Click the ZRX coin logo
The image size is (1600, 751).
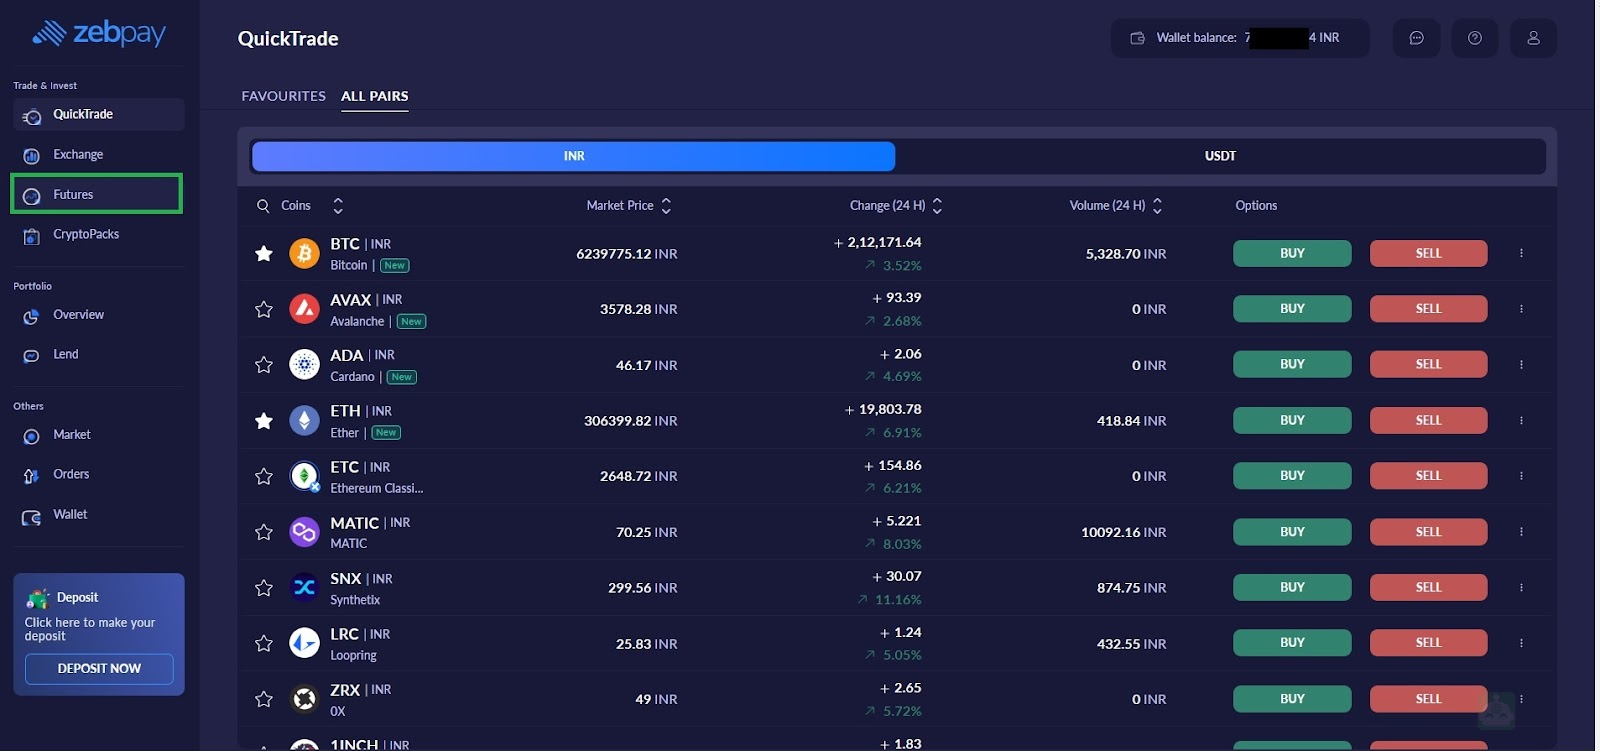point(304,699)
